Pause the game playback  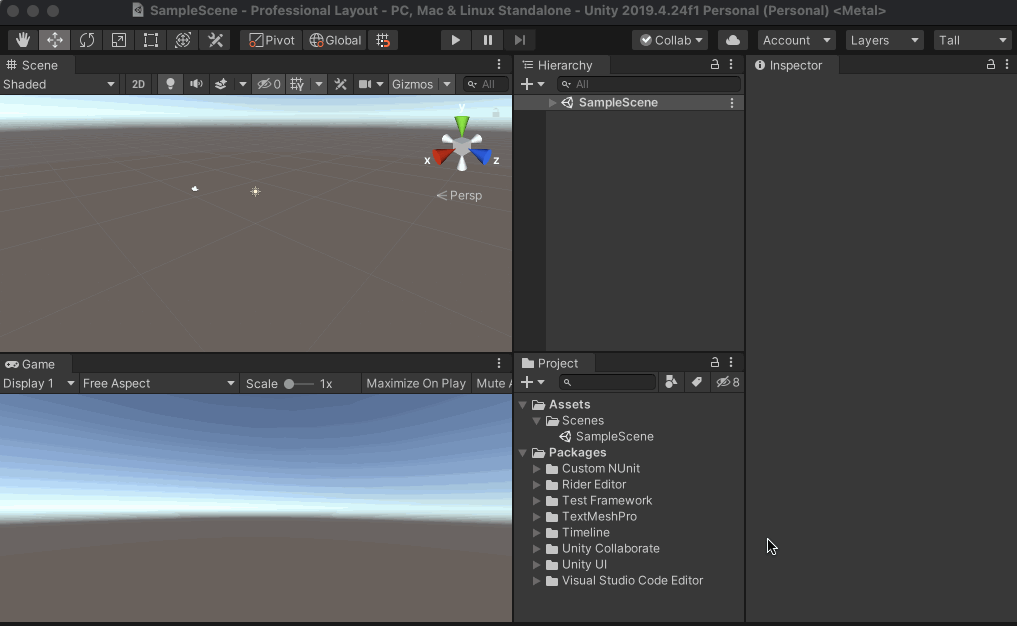click(488, 40)
